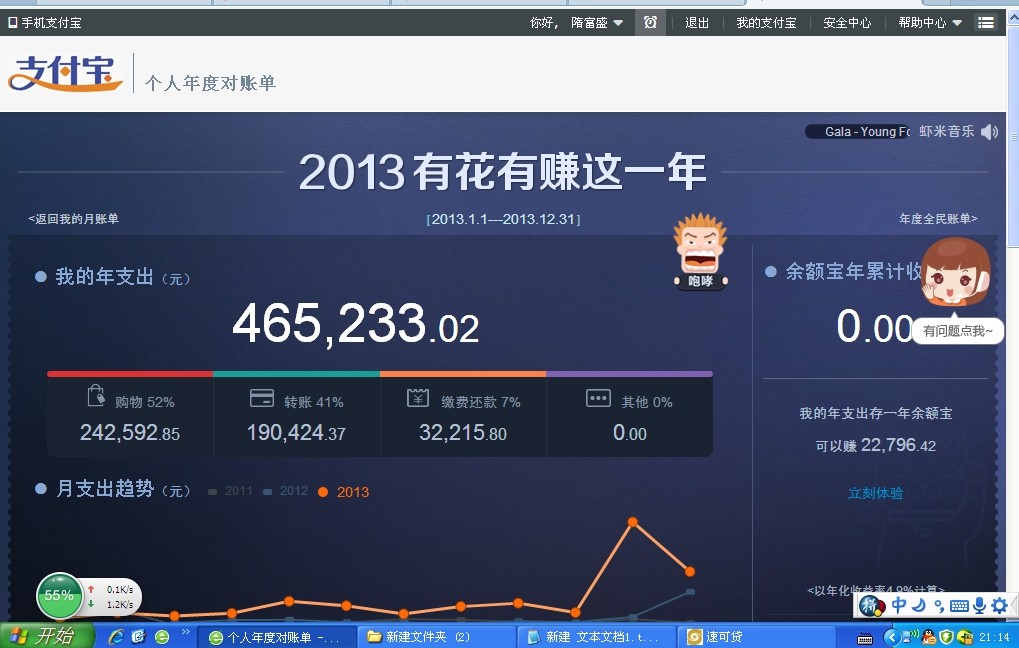
Task: Toggle the 2012 series in chart legend
Action: (286, 491)
